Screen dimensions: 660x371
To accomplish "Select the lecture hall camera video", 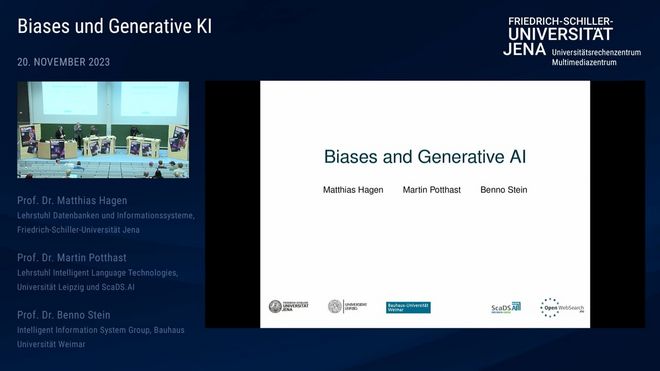I will (103, 130).
